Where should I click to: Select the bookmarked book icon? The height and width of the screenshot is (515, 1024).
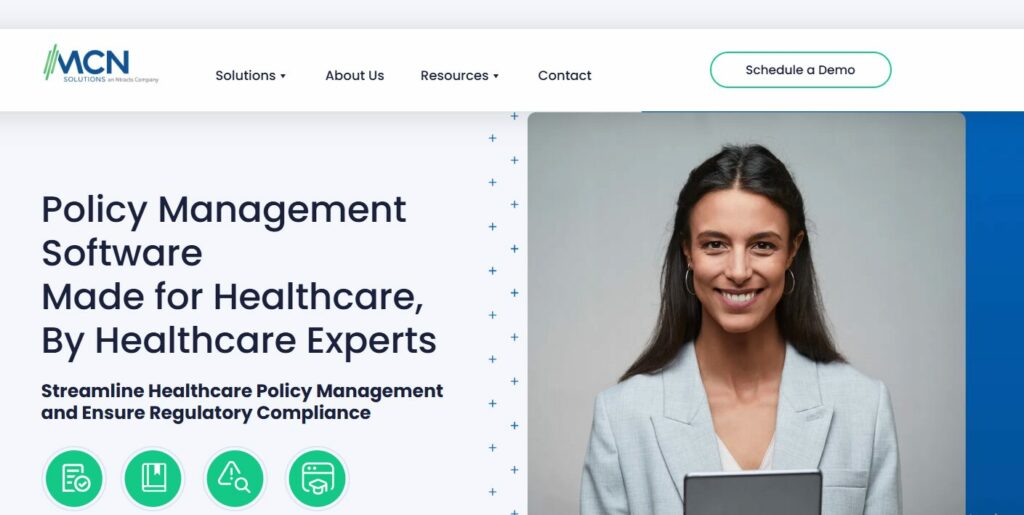pyautogui.click(x=153, y=478)
